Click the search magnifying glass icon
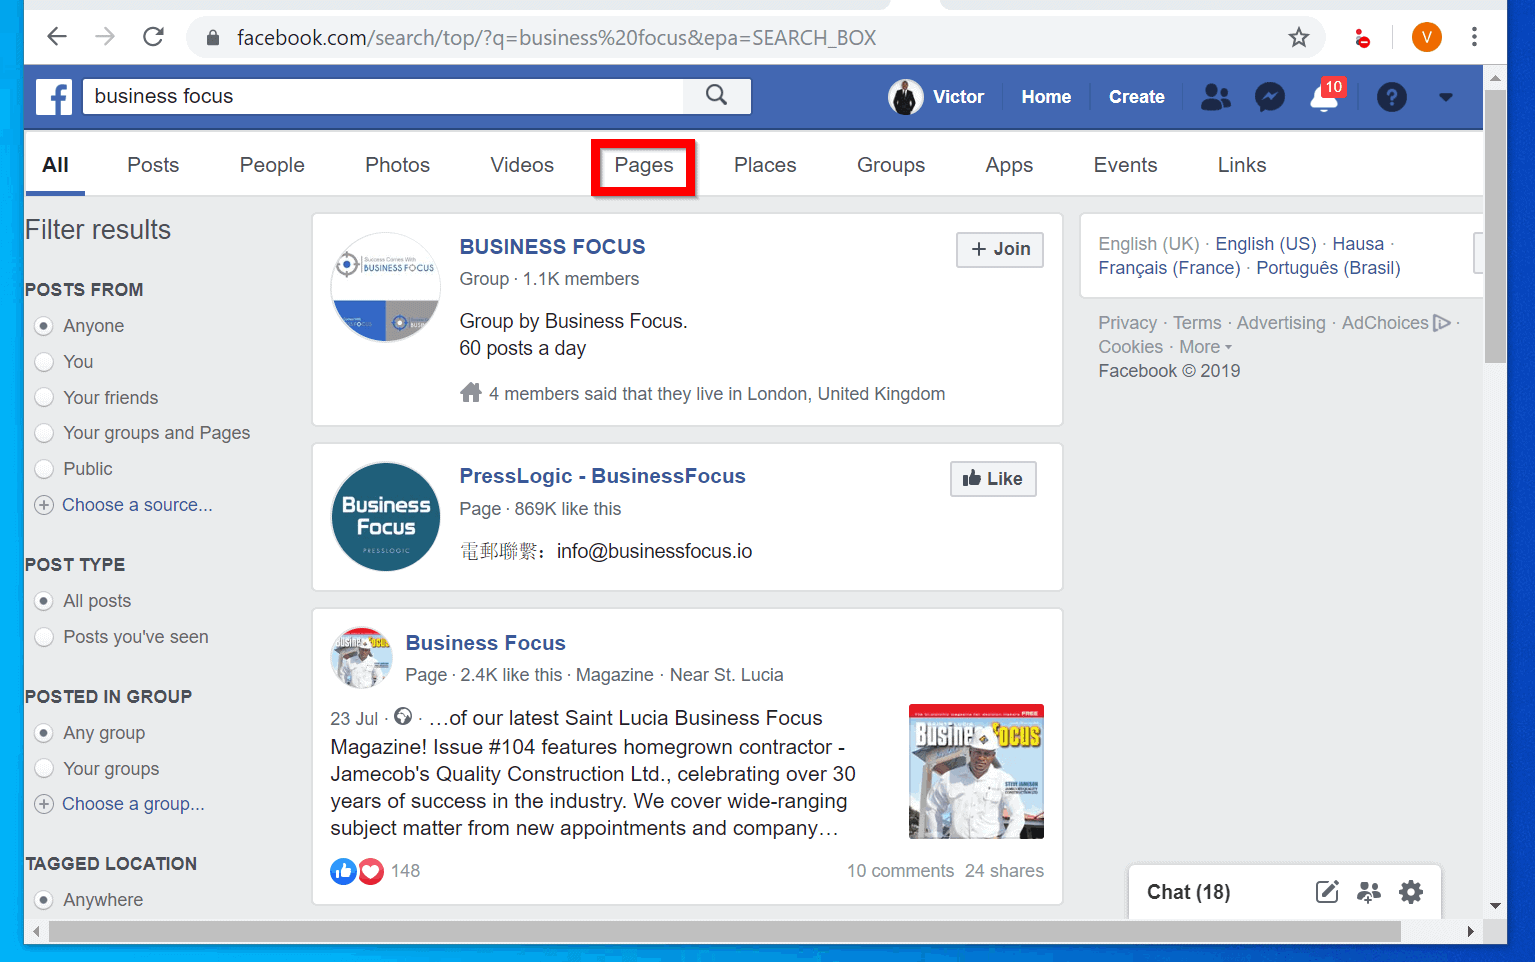1535x962 pixels. pos(716,95)
